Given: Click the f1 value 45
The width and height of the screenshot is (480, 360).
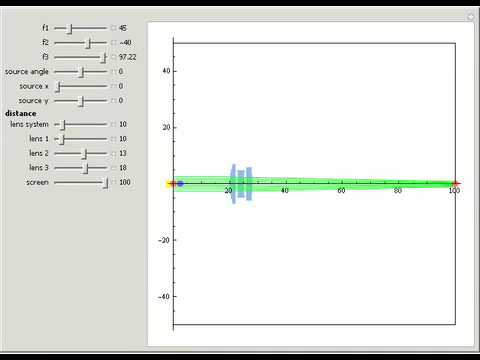Looking at the screenshot, I should [123, 28].
